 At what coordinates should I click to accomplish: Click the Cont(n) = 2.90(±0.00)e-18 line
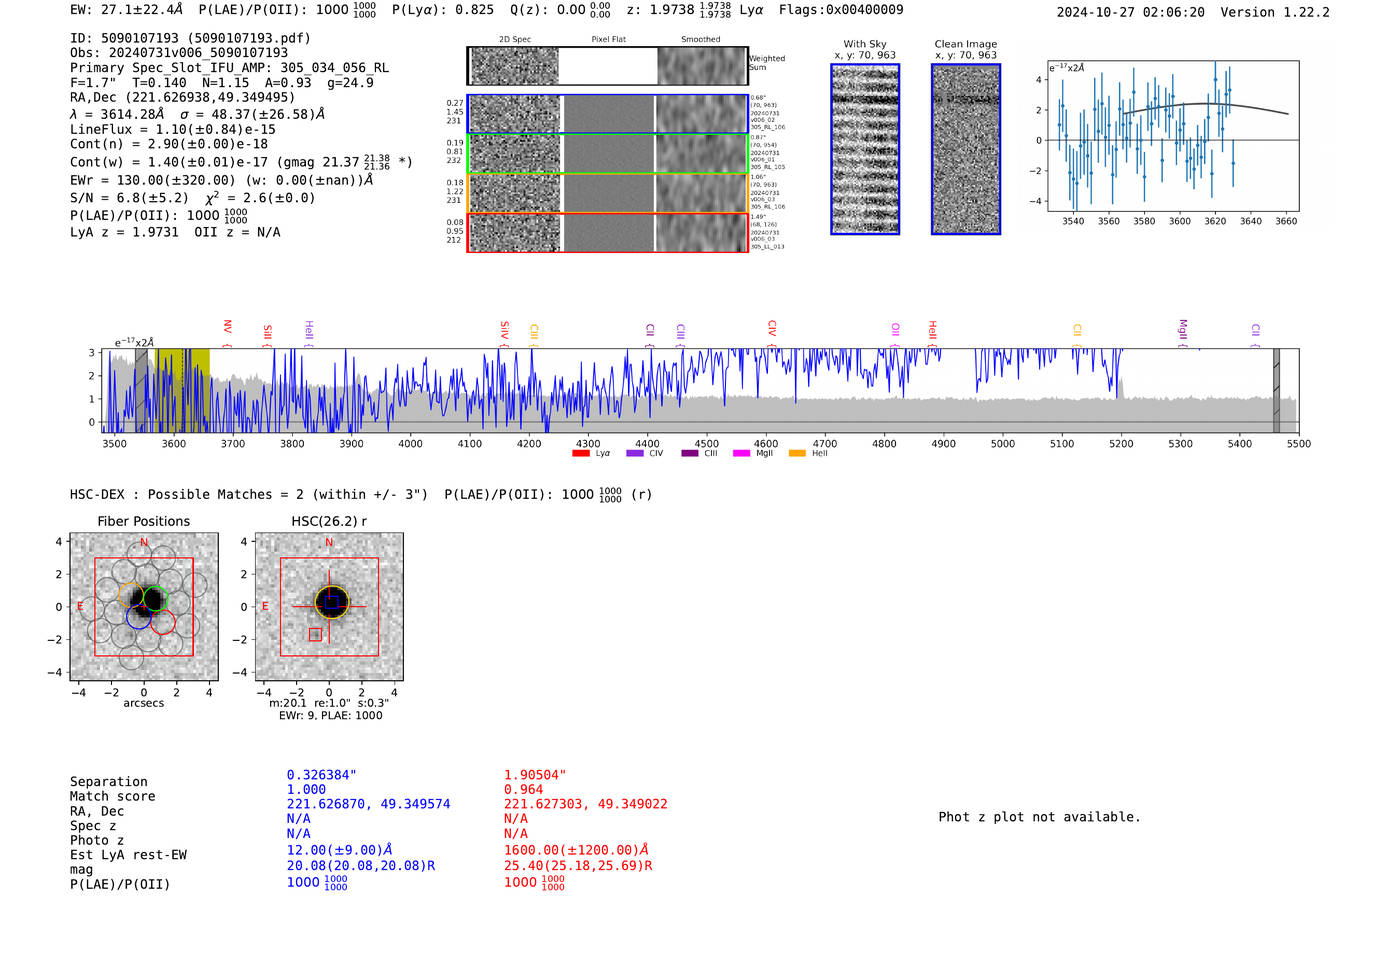coord(169,144)
